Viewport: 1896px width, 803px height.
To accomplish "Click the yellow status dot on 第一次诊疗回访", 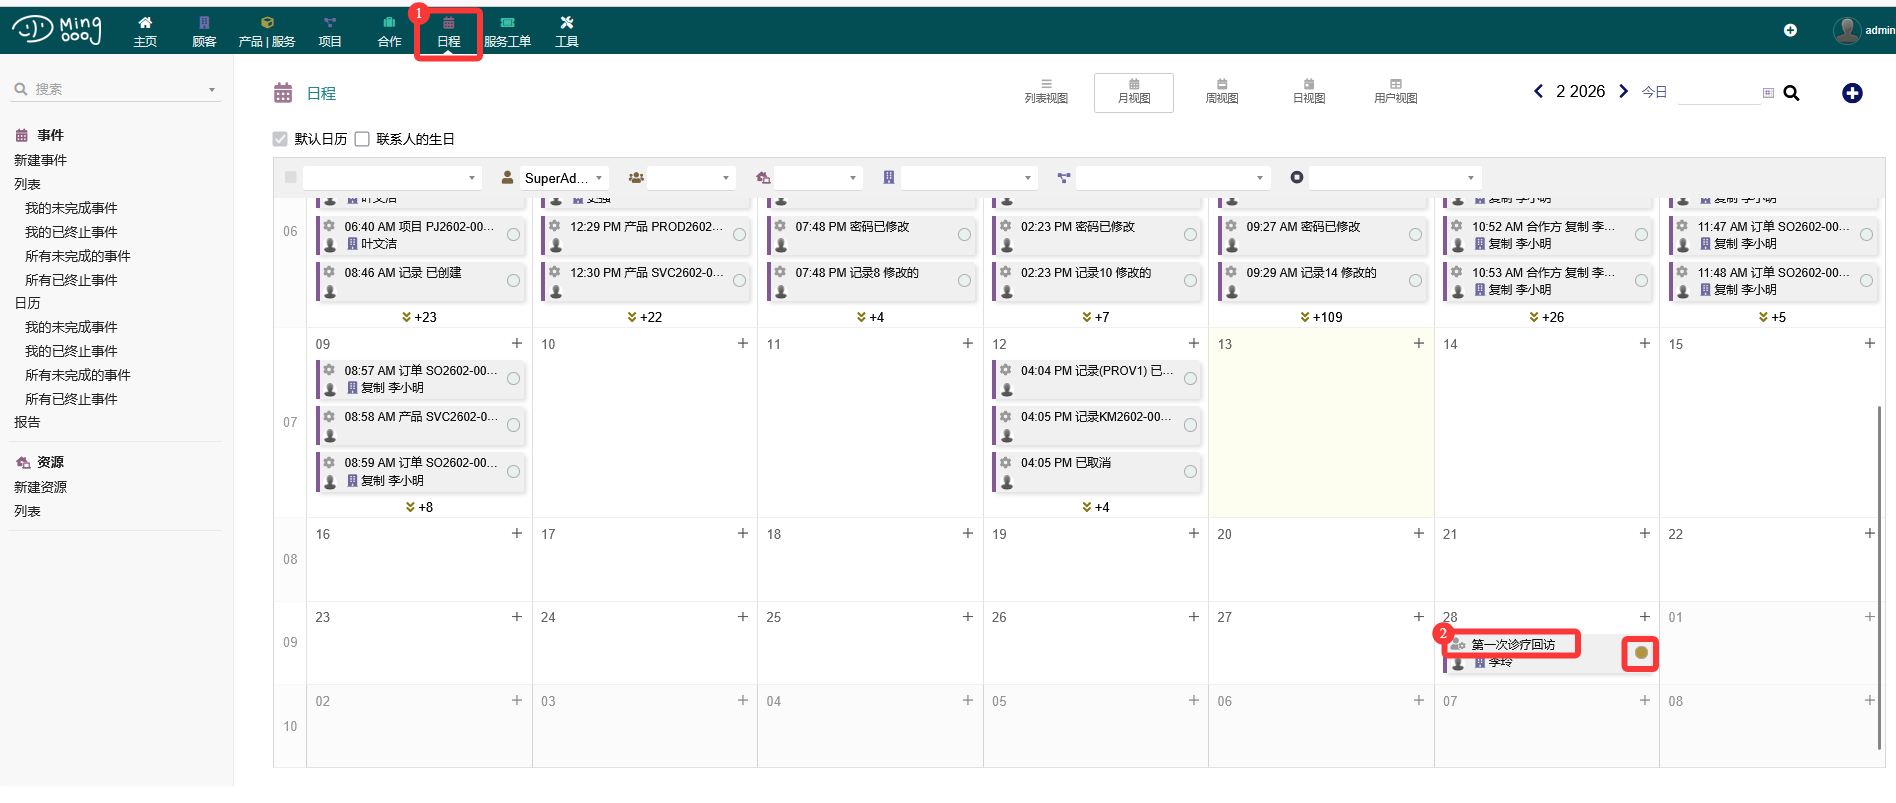I will (1640, 653).
